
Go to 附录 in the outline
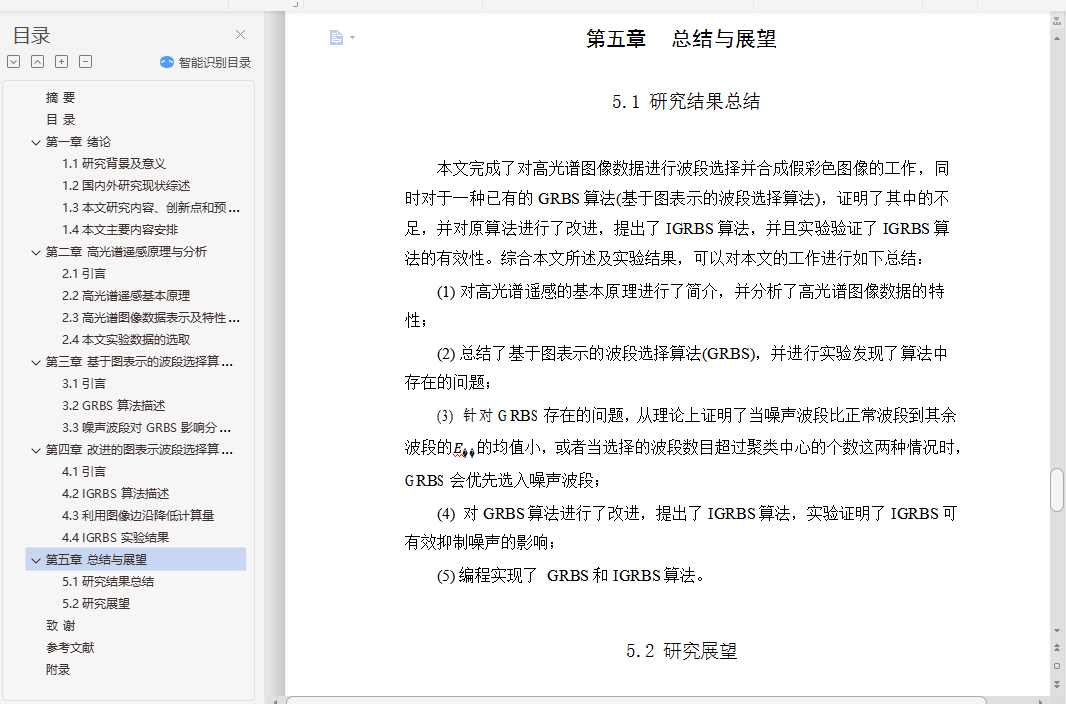click(58, 670)
